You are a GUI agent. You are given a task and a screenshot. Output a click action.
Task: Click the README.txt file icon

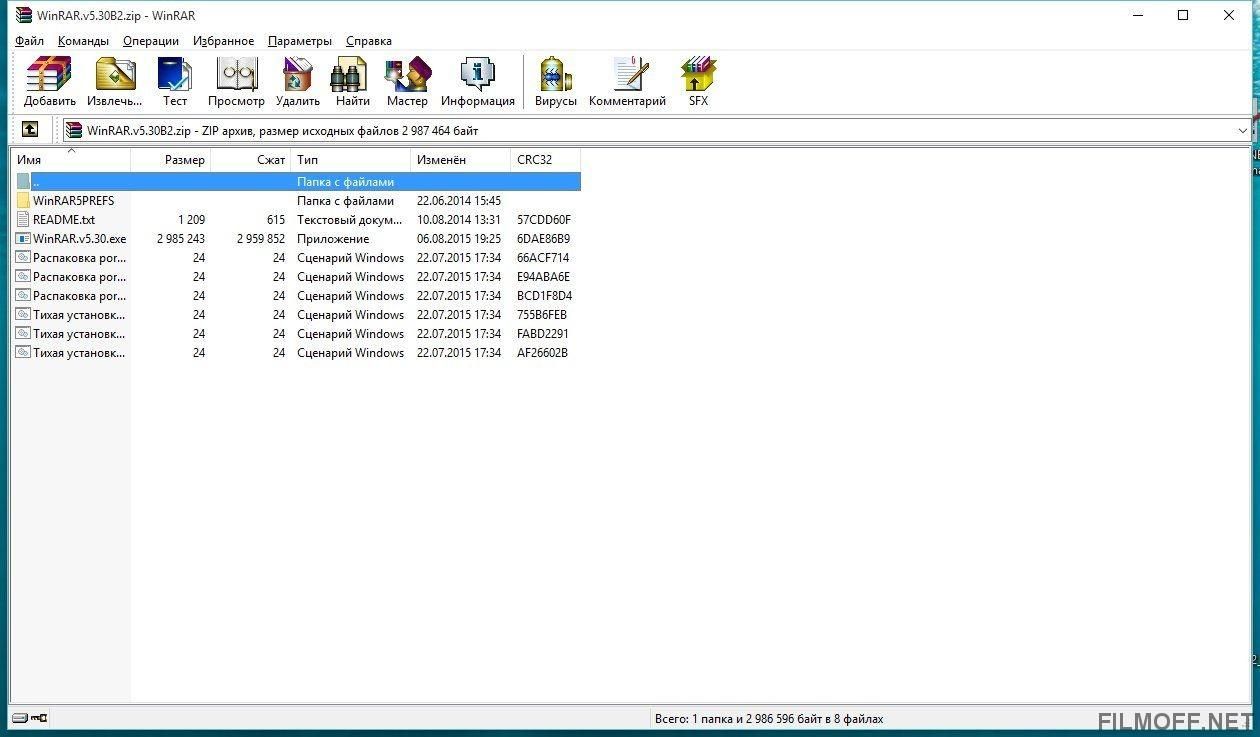point(23,219)
